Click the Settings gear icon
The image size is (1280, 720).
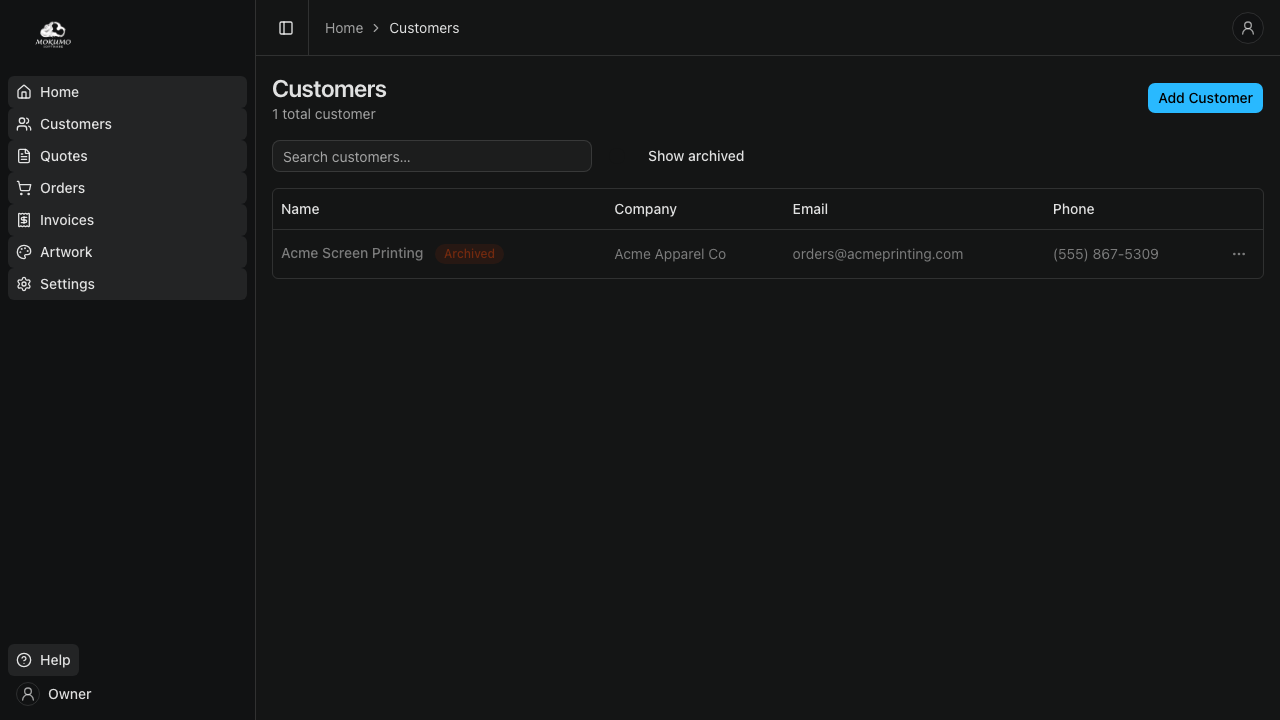[24, 284]
